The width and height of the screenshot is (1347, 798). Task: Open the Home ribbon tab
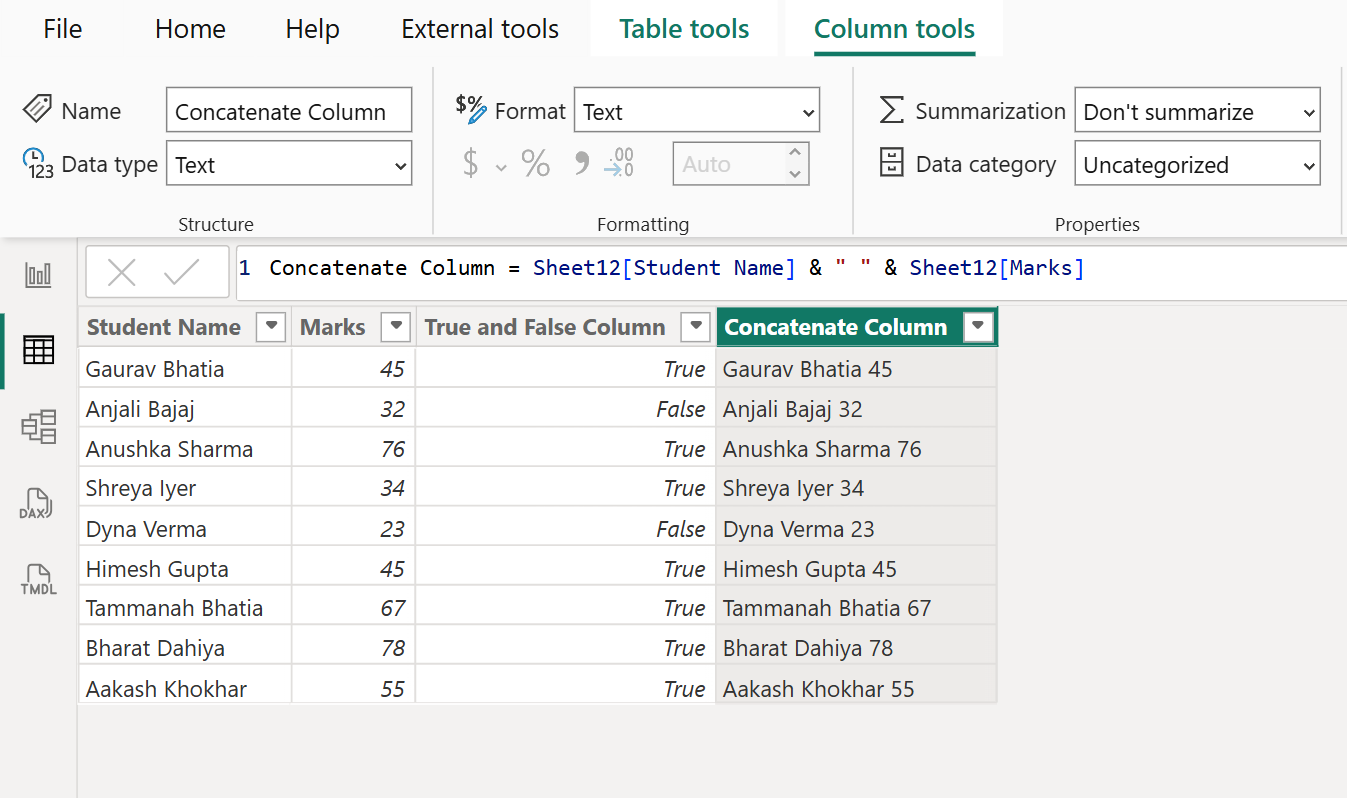pos(190,29)
